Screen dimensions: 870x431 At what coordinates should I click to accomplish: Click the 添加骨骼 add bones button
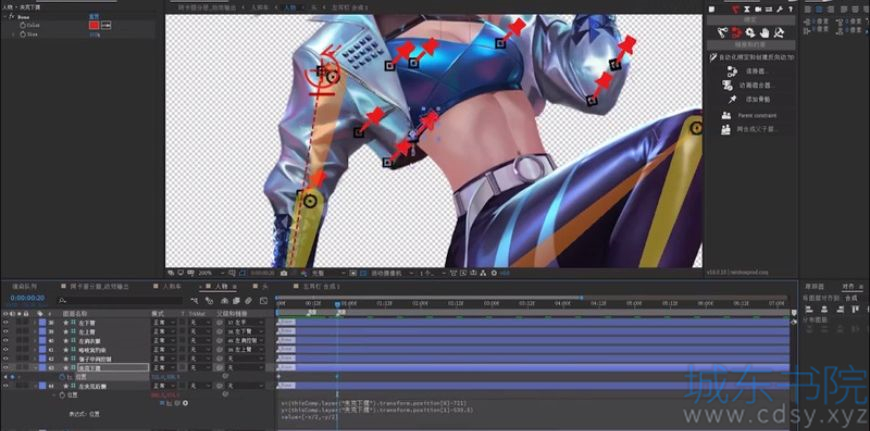(758, 99)
